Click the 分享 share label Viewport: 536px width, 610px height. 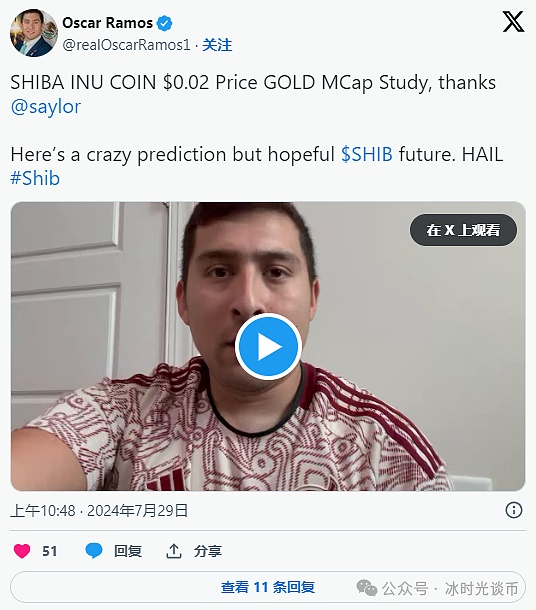208,551
